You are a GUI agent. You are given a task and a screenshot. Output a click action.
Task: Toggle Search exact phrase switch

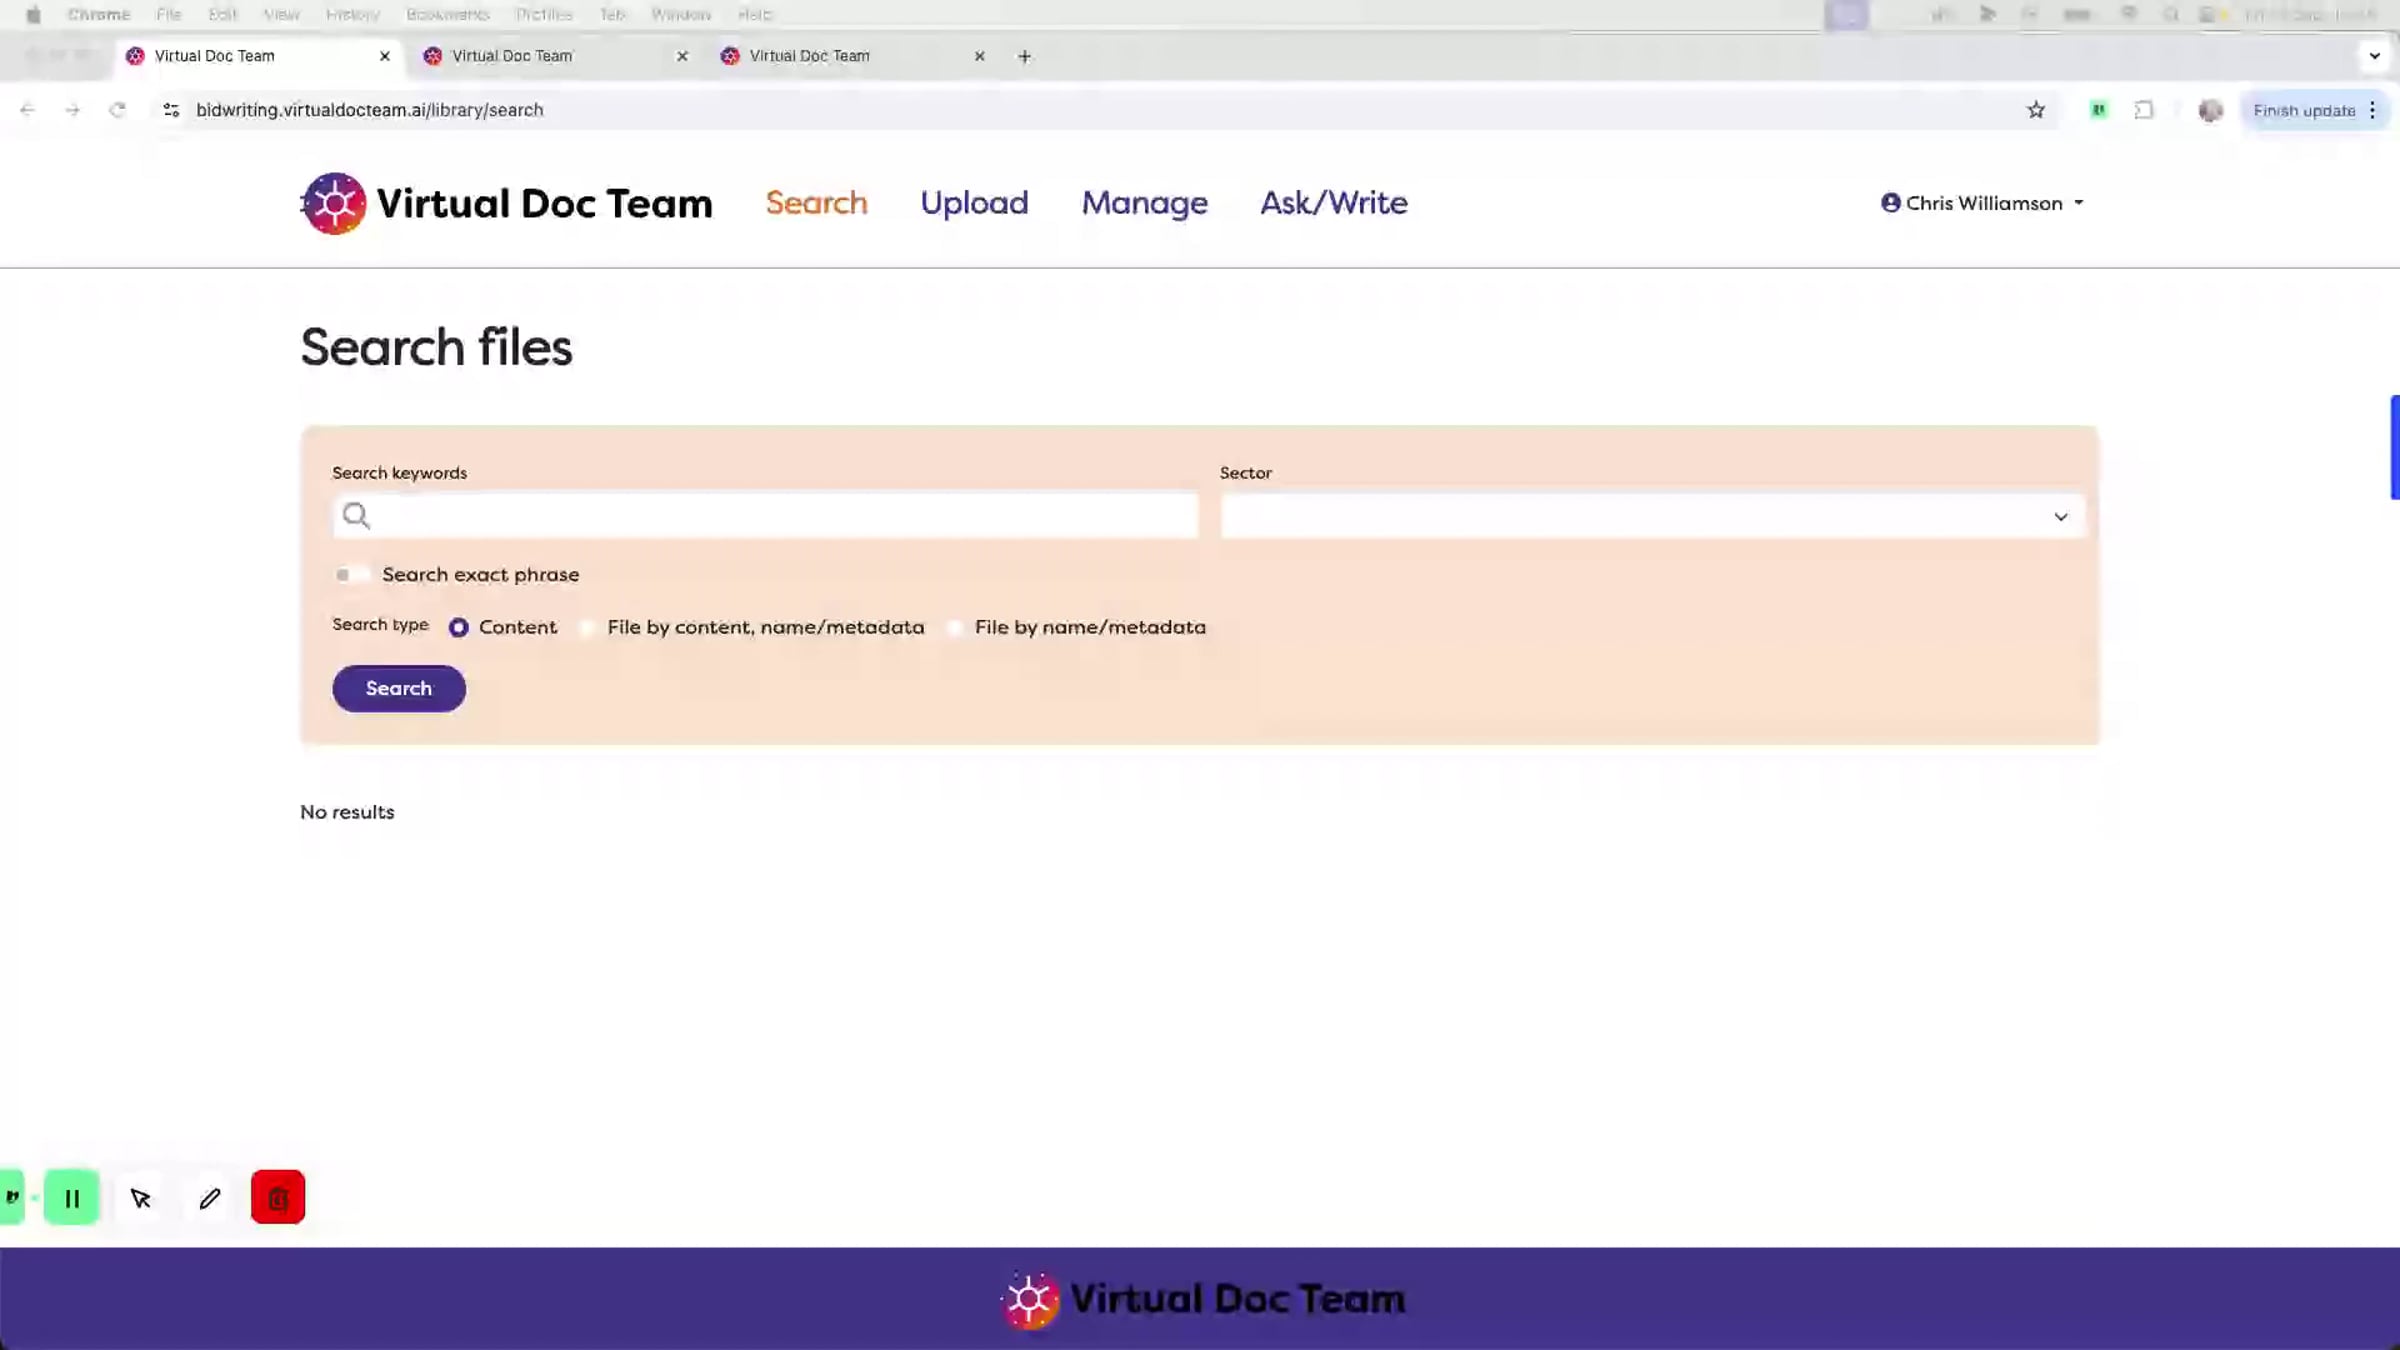tap(351, 574)
